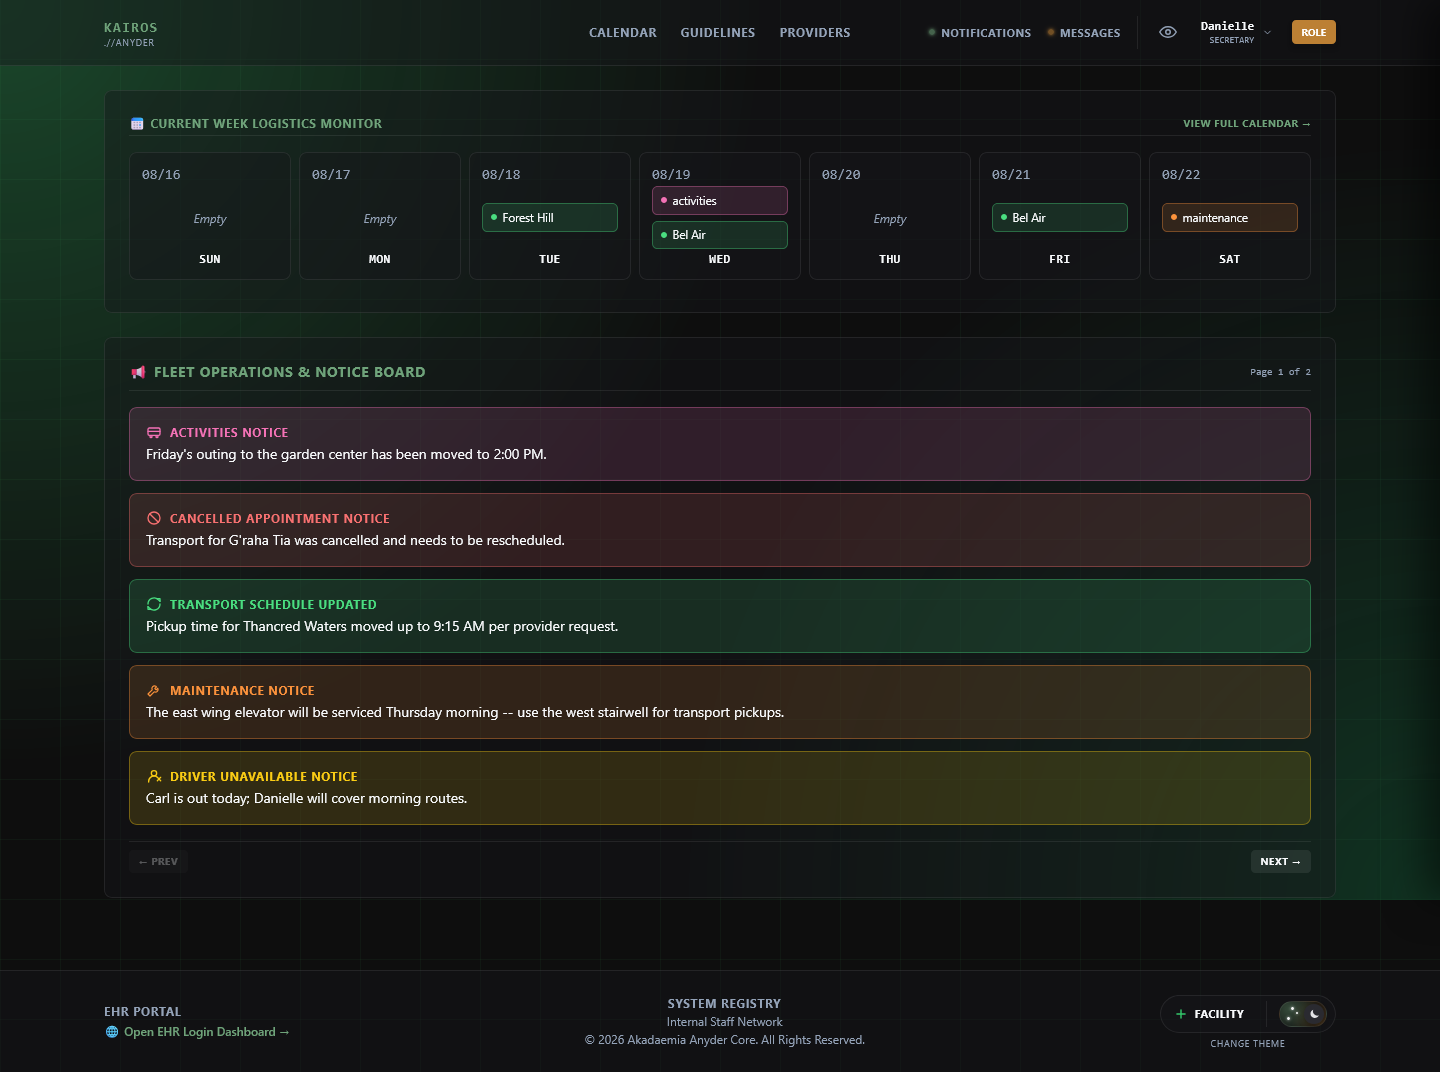The height and width of the screenshot is (1072, 1440).
Task: Click the refresh icon on Transport Schedule Updated
Action: 154,605
